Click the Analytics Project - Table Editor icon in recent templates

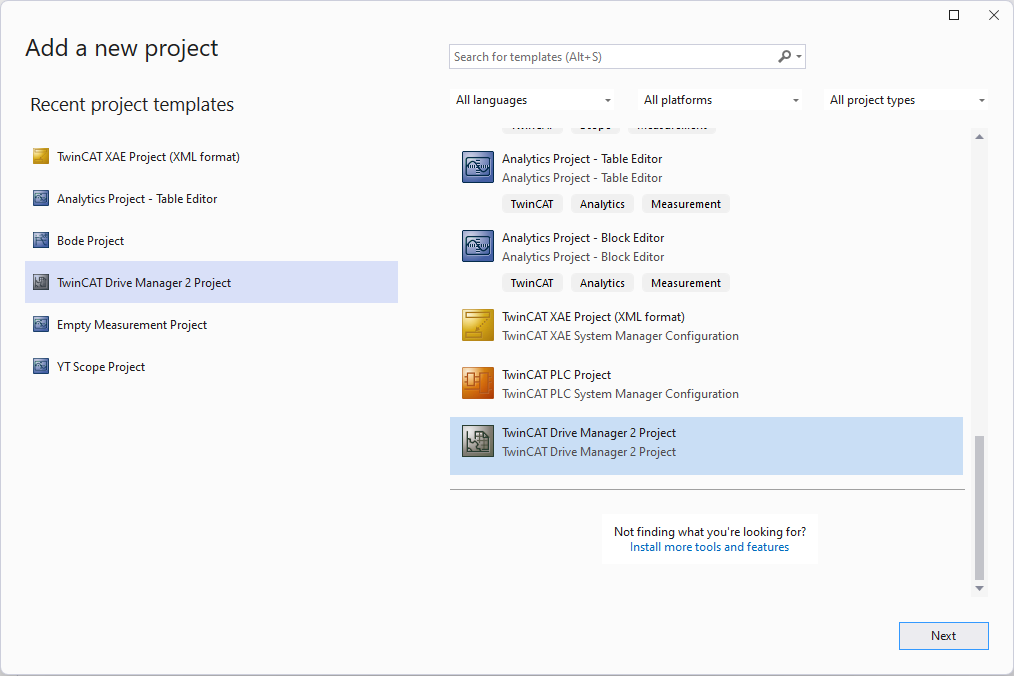(41, 199)
